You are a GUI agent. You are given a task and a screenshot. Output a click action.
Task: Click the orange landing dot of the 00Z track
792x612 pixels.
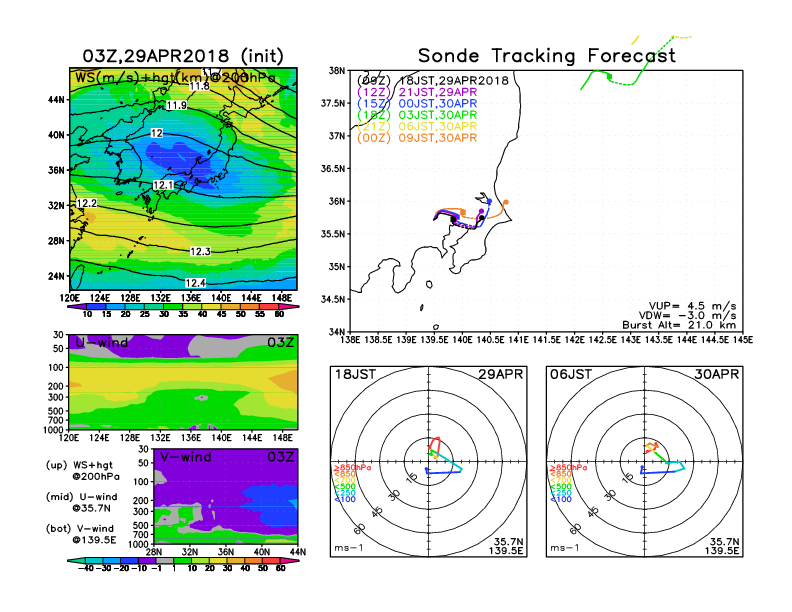pyautogui.click(x=506, y=202)
